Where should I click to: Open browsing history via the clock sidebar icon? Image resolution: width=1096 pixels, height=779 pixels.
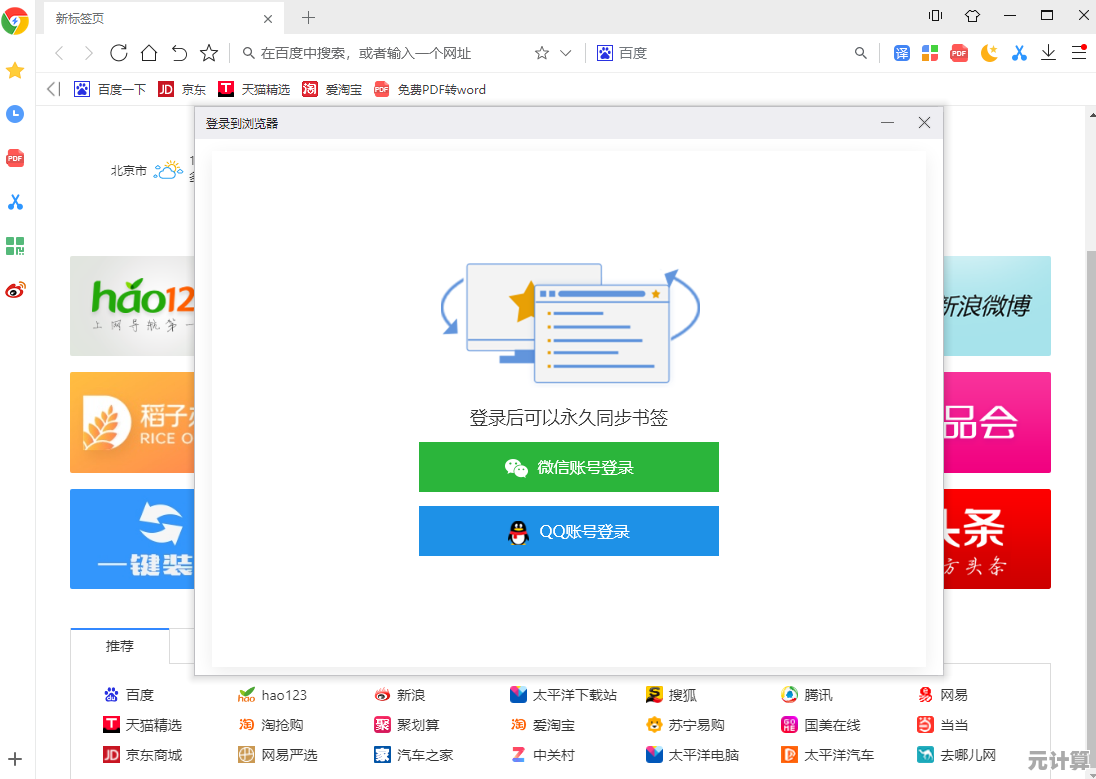tap(15, 114)
